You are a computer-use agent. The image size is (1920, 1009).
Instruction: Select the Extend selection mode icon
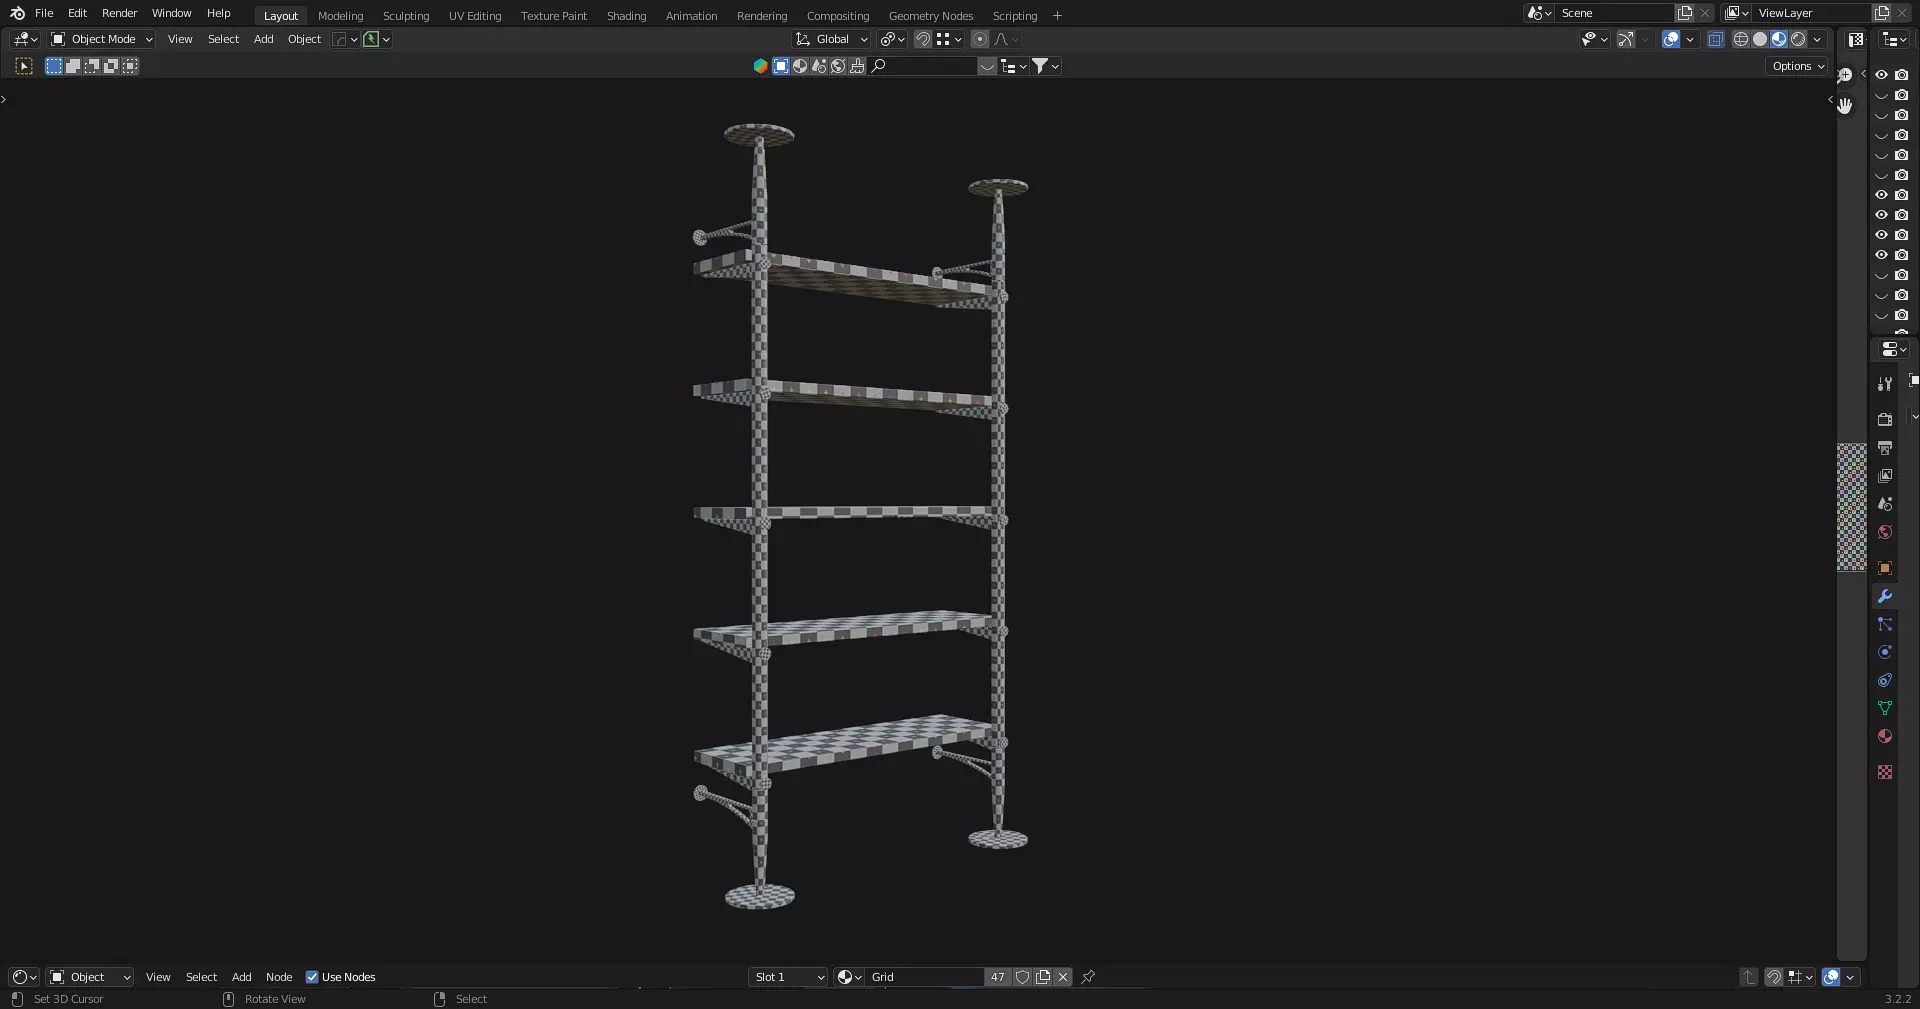[x=73, y=66]
